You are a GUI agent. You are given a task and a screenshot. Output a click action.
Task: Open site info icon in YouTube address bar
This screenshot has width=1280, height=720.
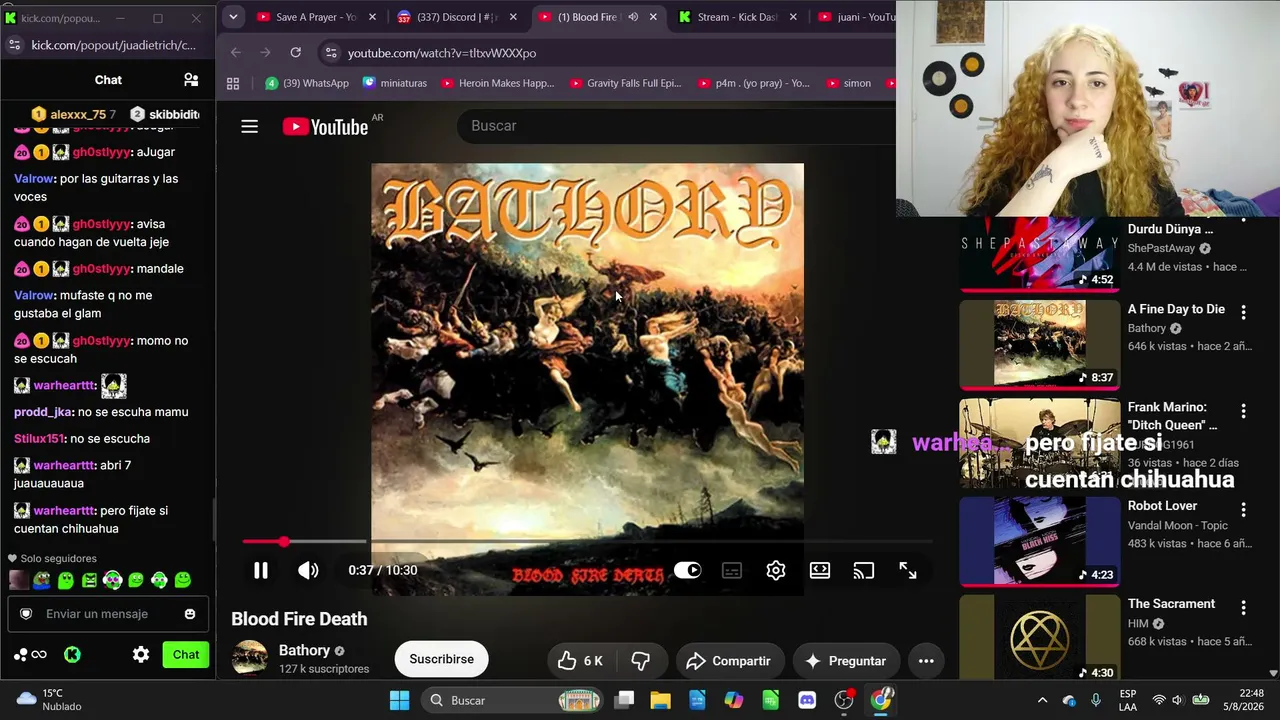pyautogui.click(x=331, y=53)
